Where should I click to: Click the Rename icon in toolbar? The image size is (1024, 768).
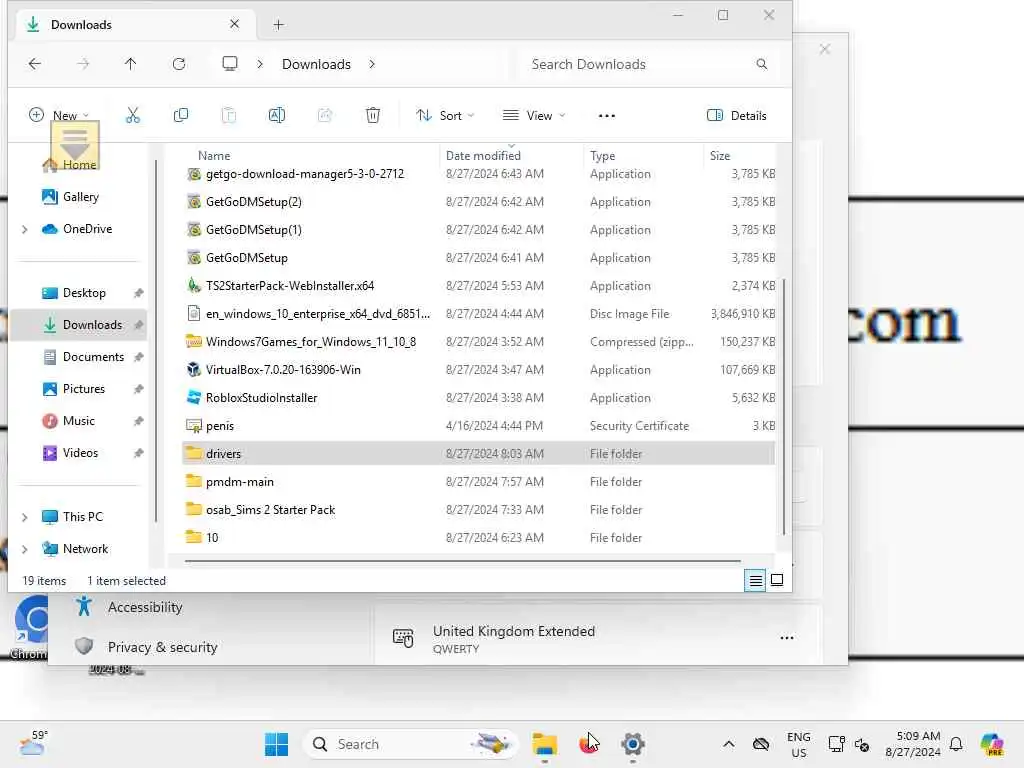pyautogui.click(x=277, y=116)
